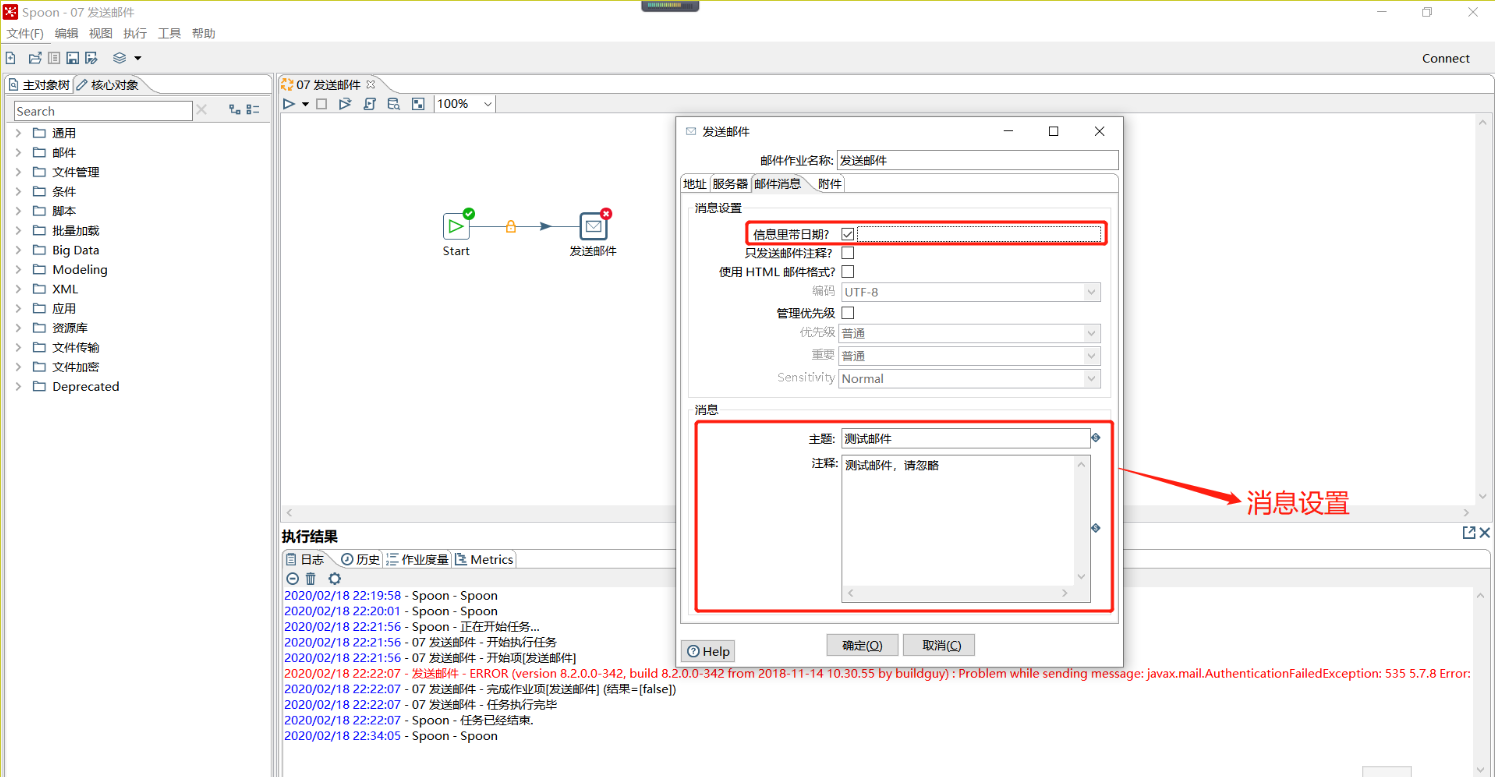Expand the Big Data tree folder

[x=18, y=250]
